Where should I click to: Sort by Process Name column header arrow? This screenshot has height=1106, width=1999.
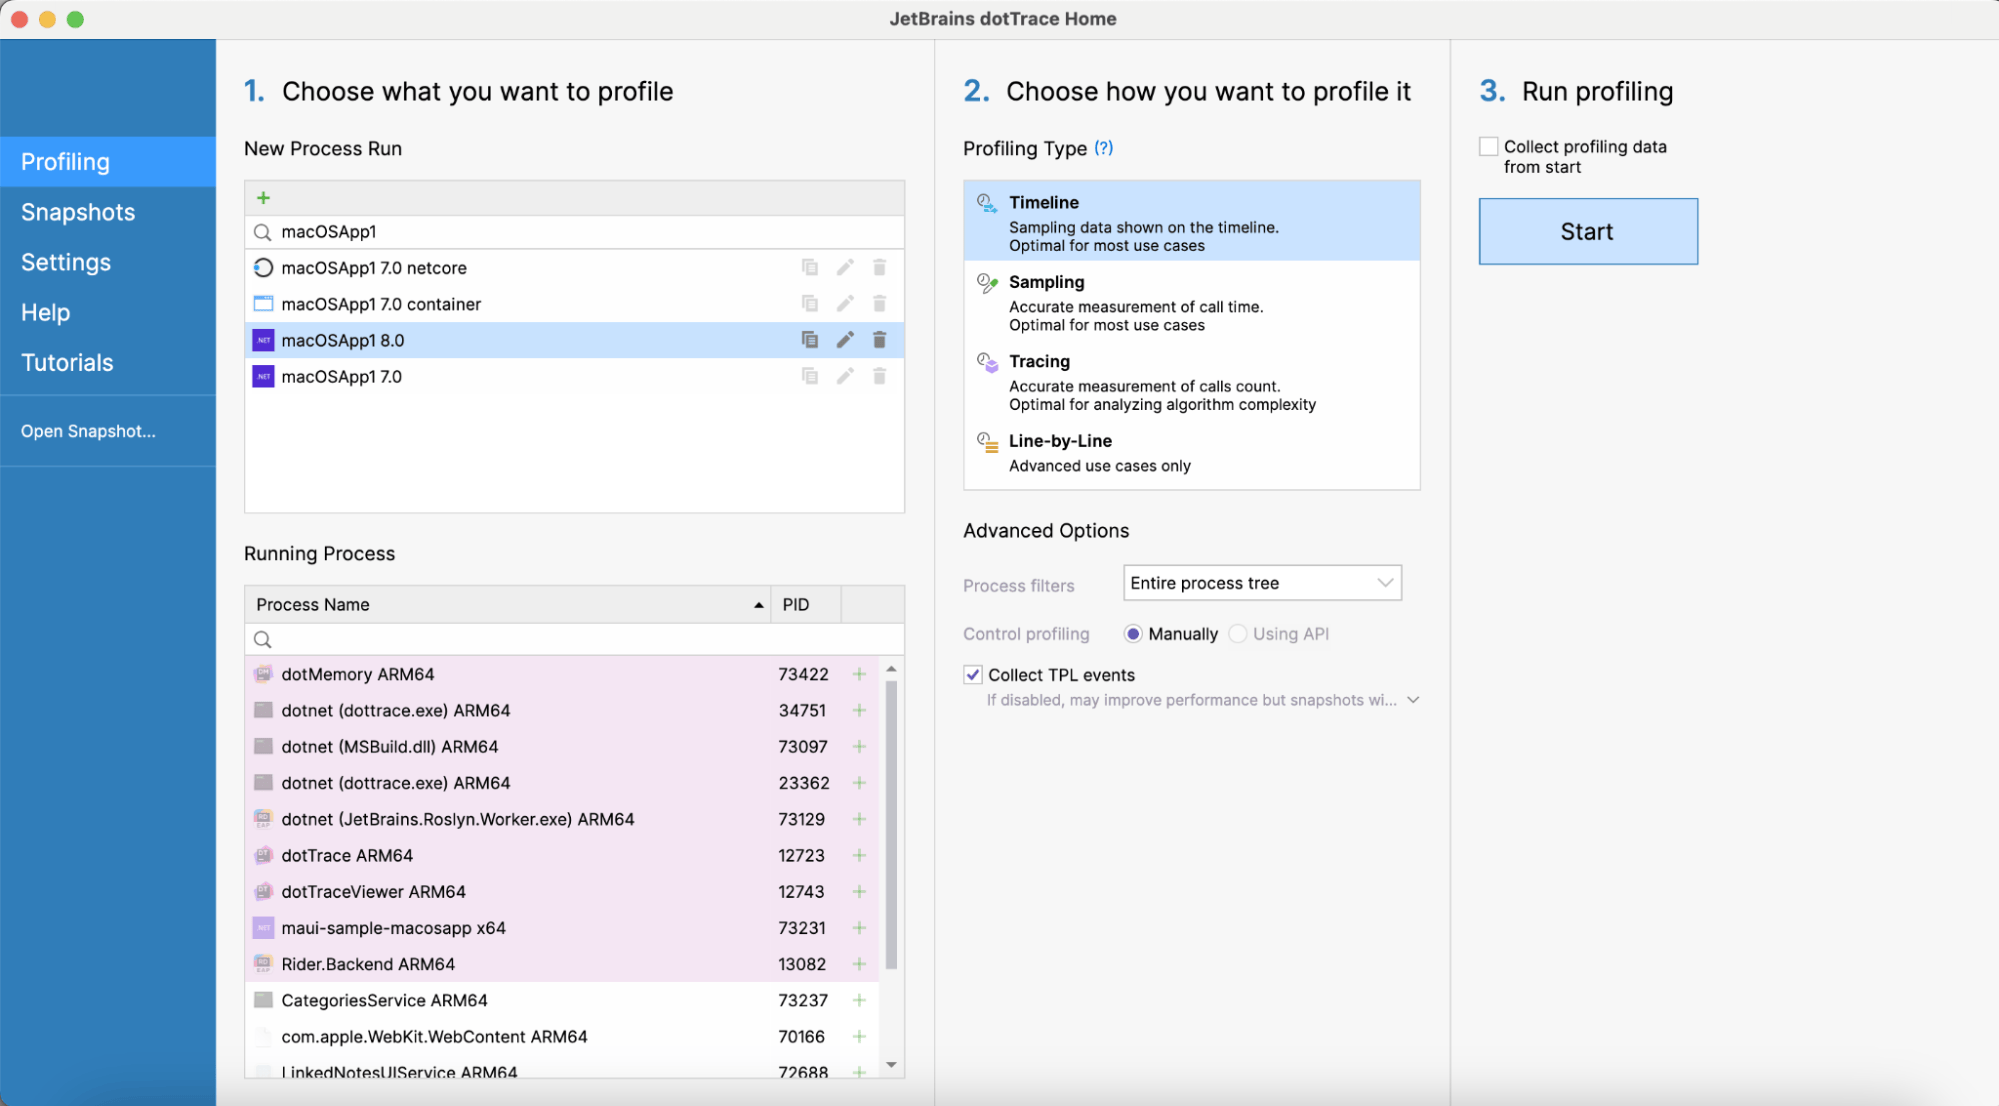pyautogui.click(x=758, y=605)
